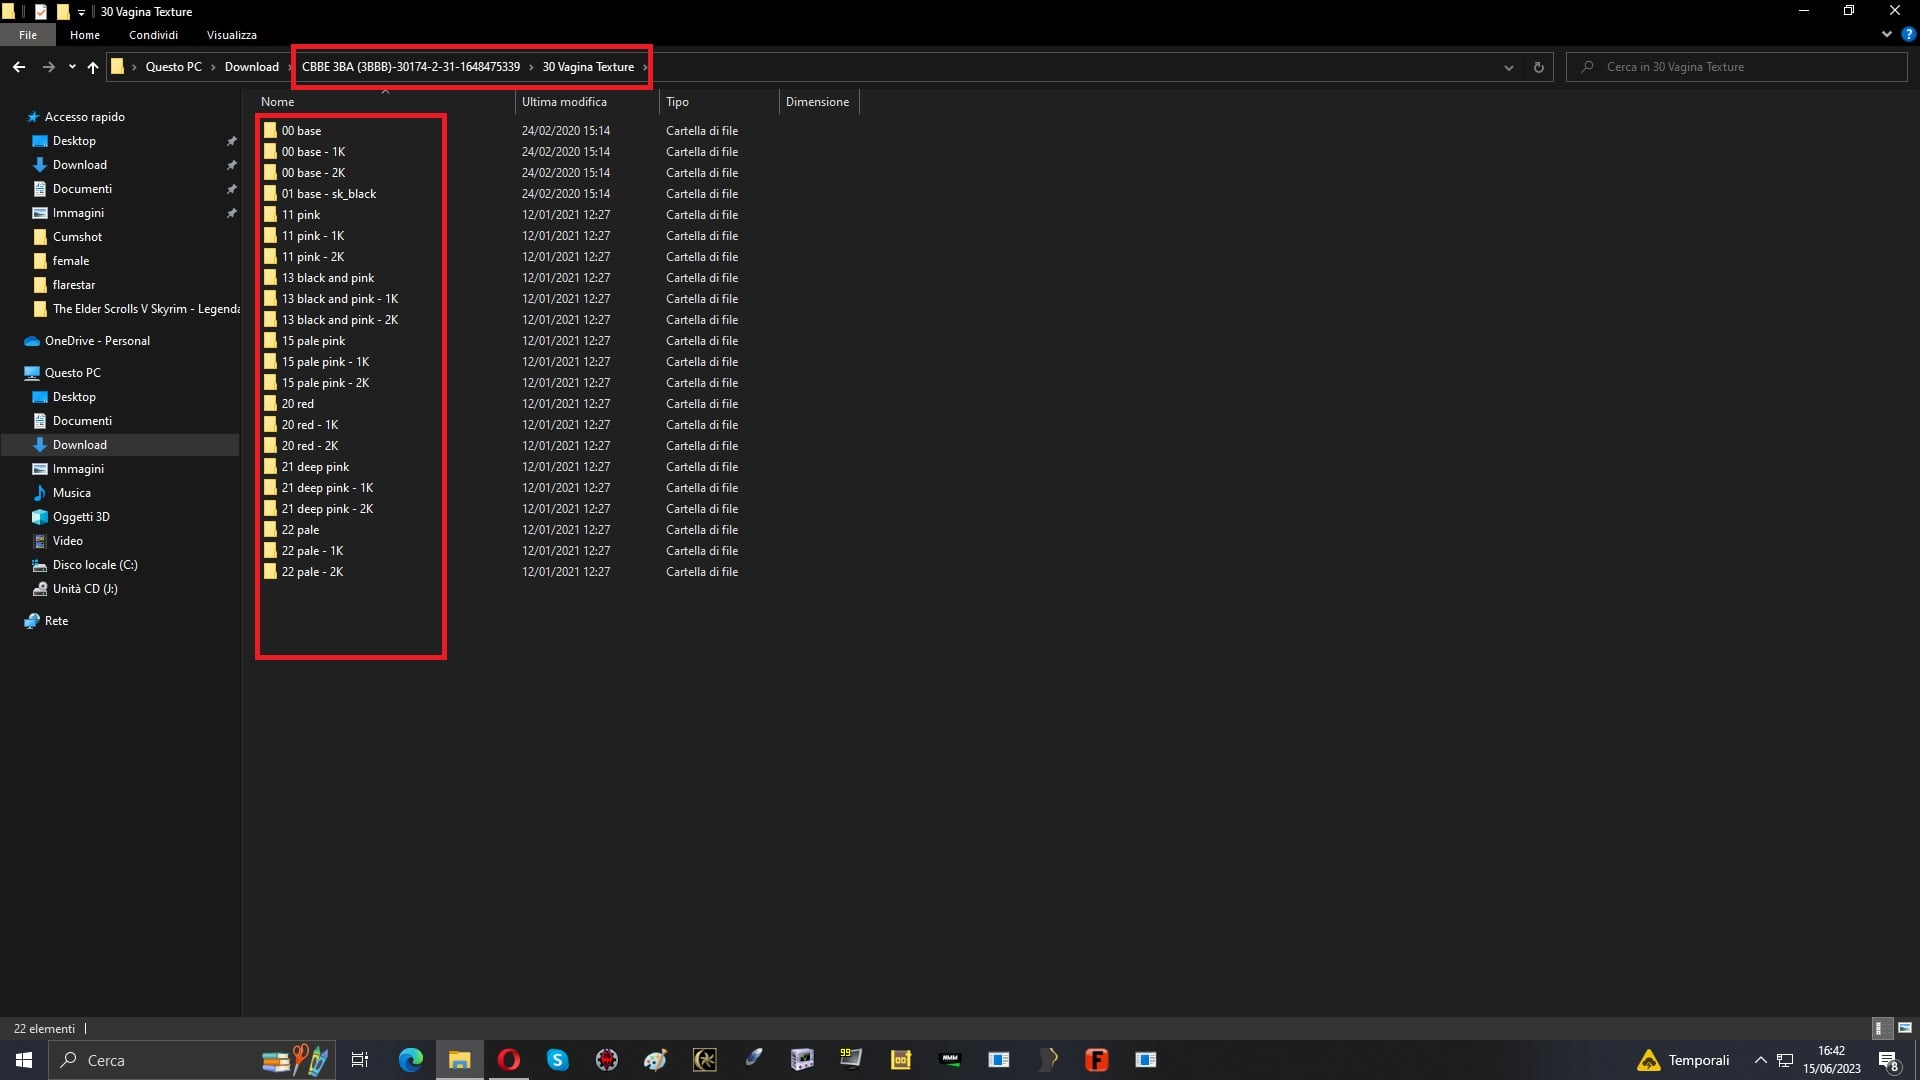
Task: Unpin Immagini using its pin icon
Action: pyautogui.click(x=231, y=213)
